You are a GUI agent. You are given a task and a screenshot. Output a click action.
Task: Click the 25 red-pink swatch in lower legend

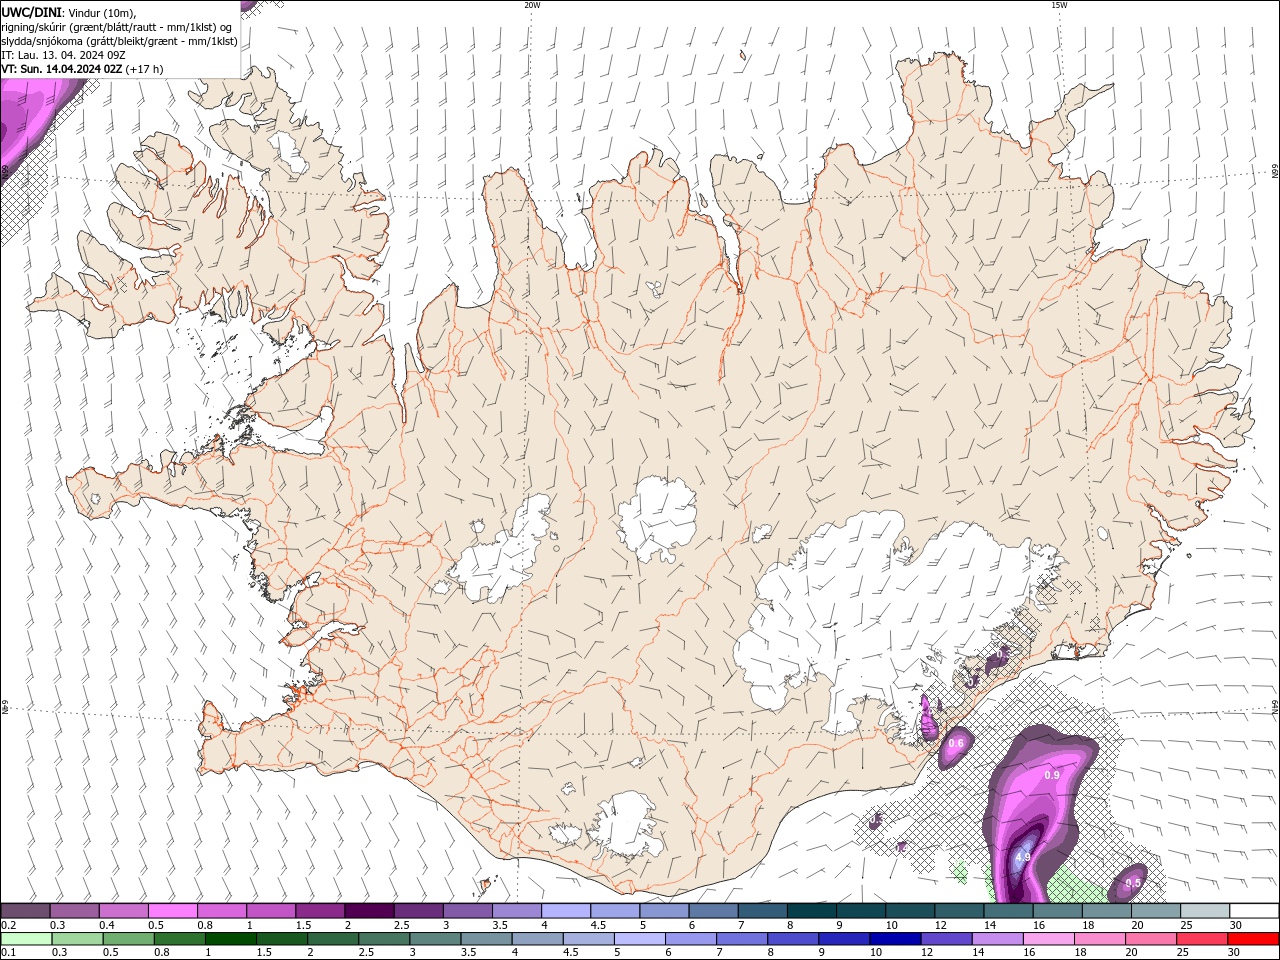pyautogui.click(x=1202, y=939)
